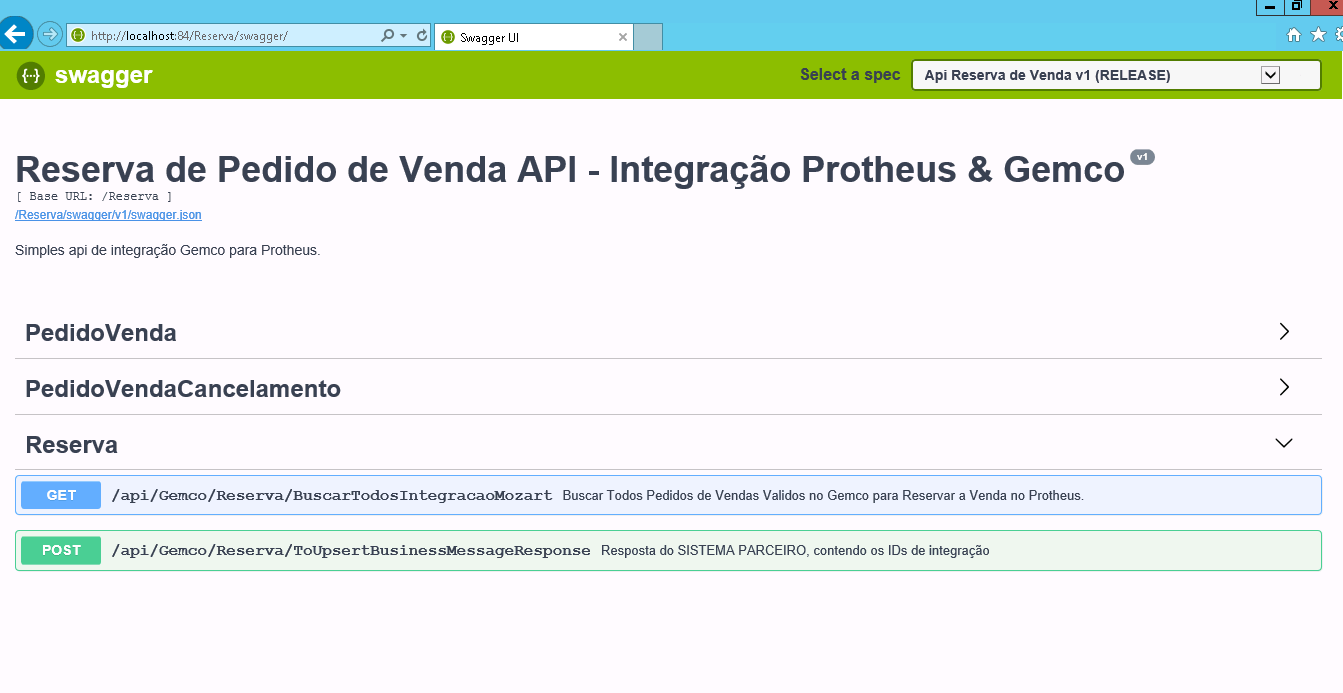The image size is (1343, 693).
Task: Open the /Reserva/swagger/v1/swagger.json link
Action: [x=108, y=215]
